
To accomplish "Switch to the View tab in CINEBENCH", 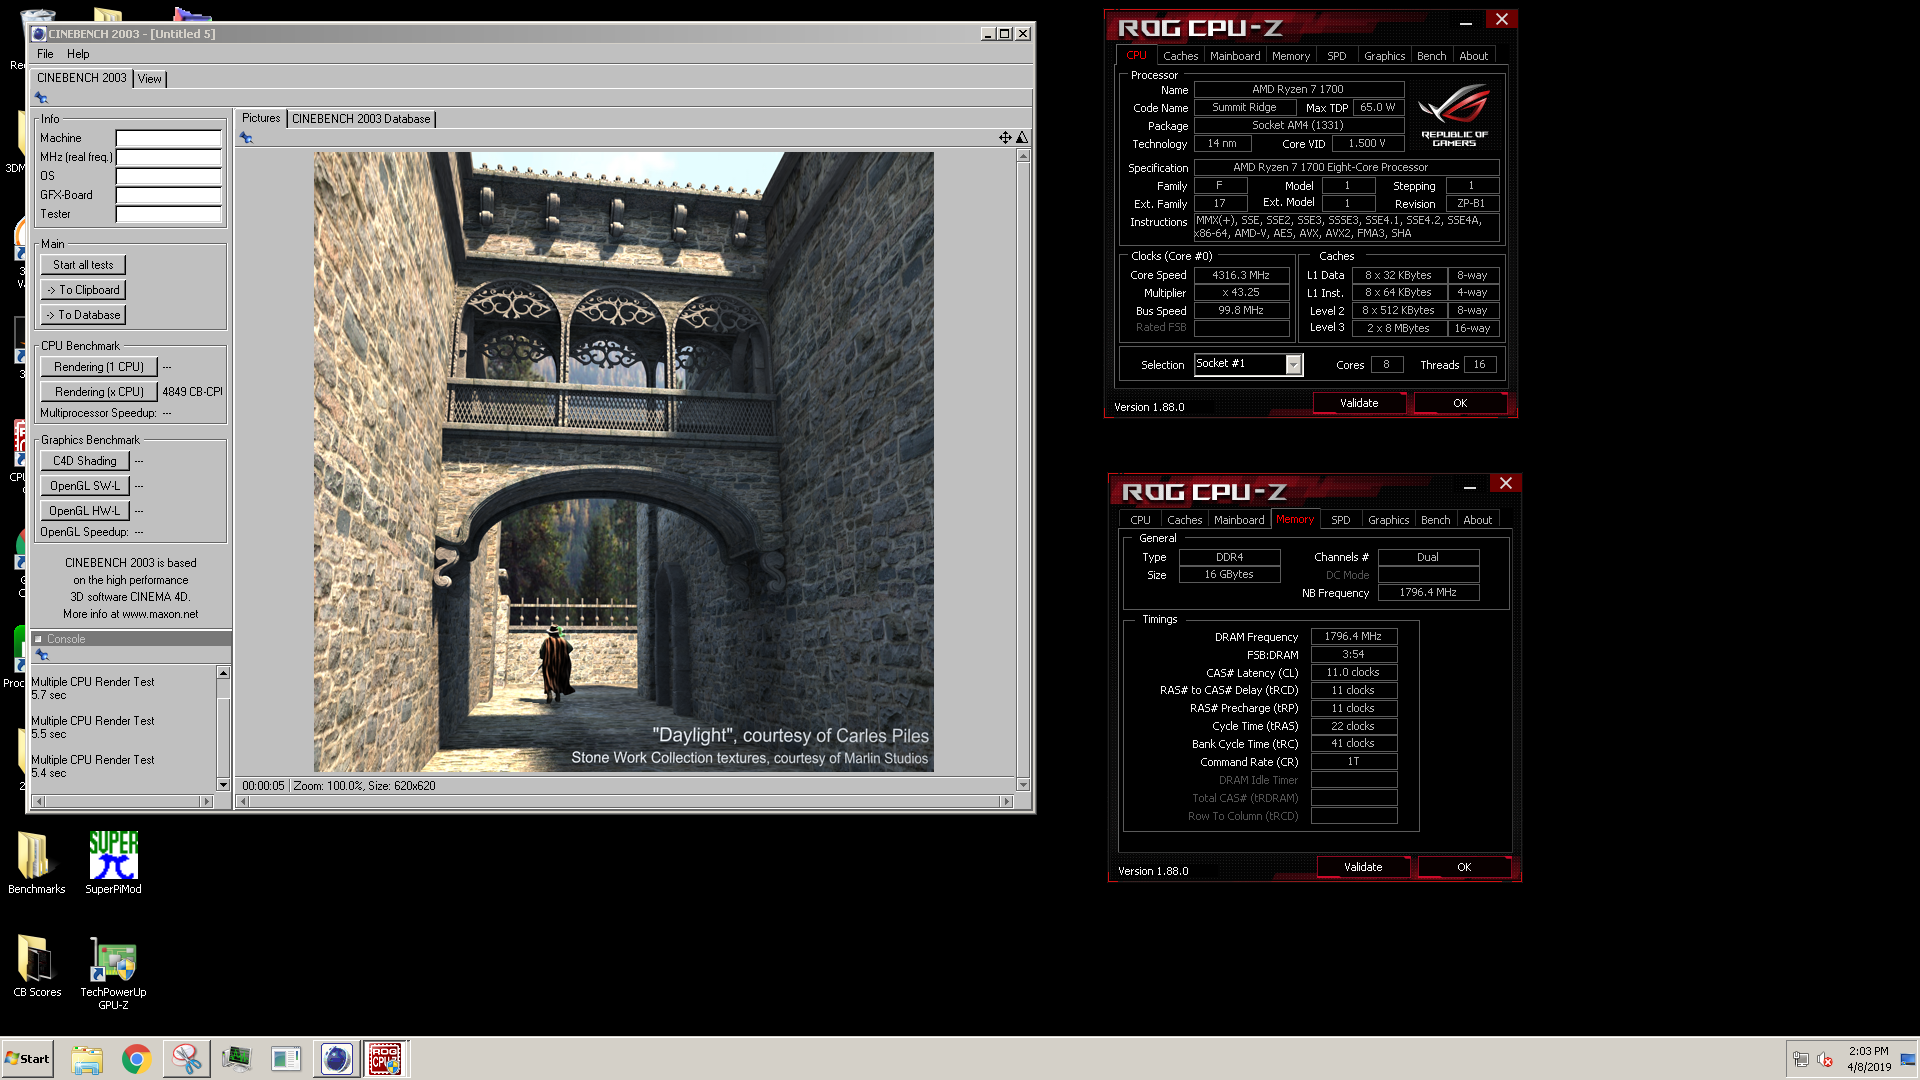I will click(x=150, y=79).
